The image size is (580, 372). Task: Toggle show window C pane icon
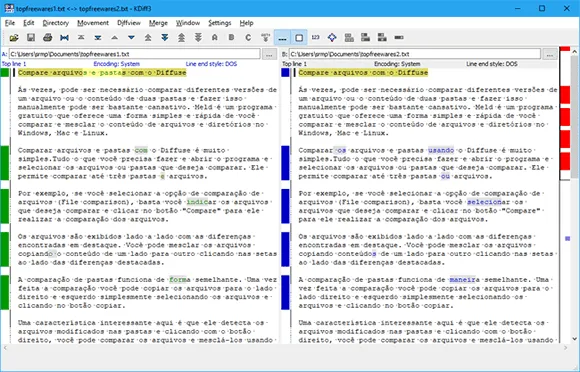click(x=382, y=37)
